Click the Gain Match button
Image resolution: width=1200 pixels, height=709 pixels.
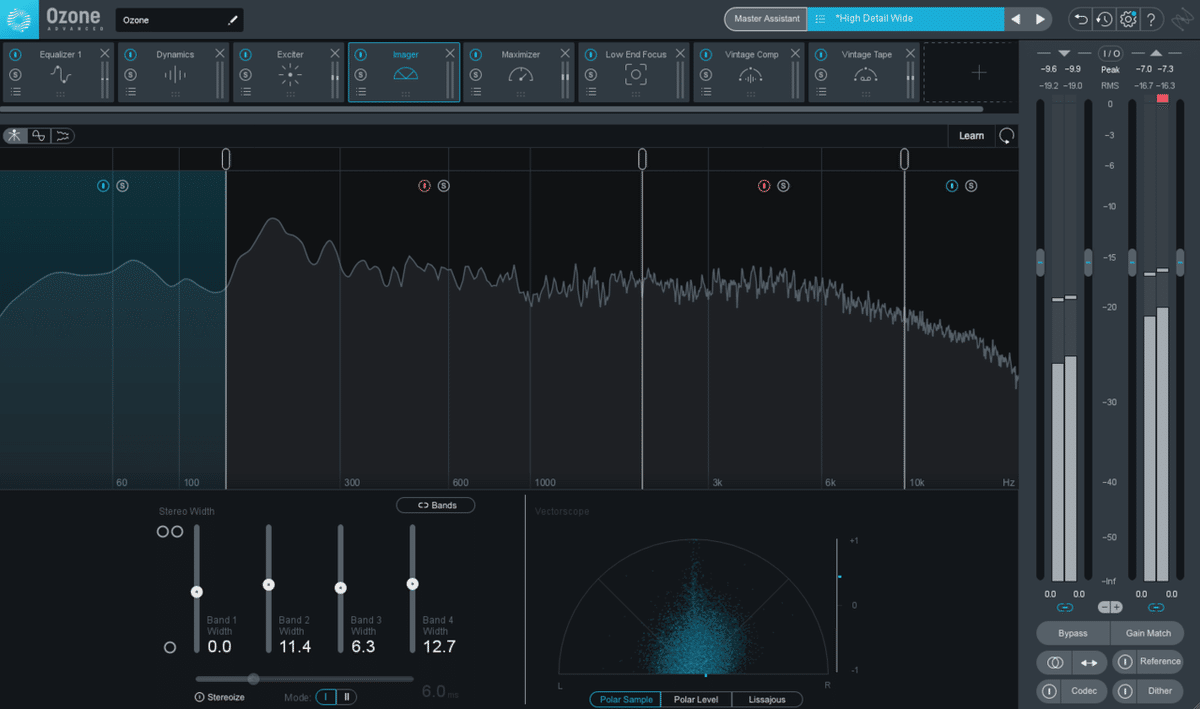coord(1148,633)
